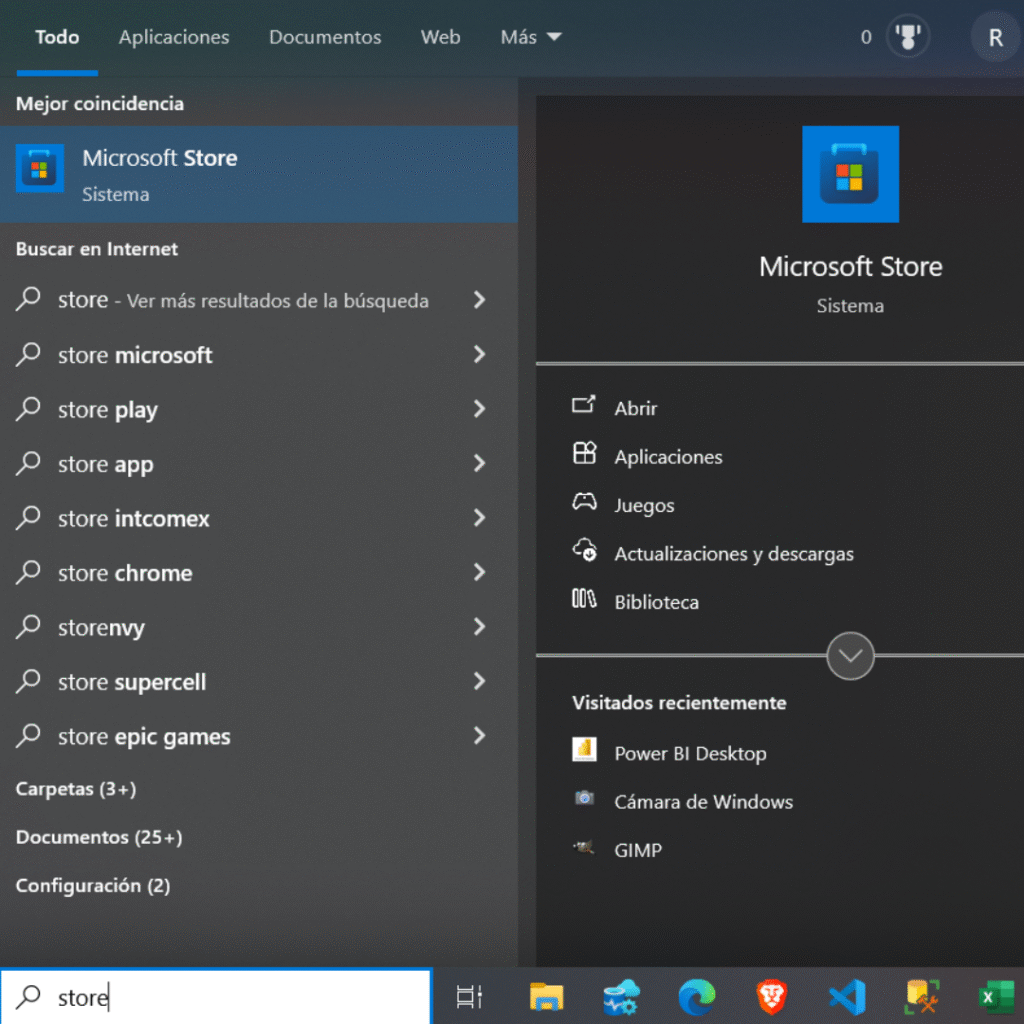Expand arrow for store chrome suggestion
The width and height of the screenshot is (1024, 1024).
click(x=479, y=572)
